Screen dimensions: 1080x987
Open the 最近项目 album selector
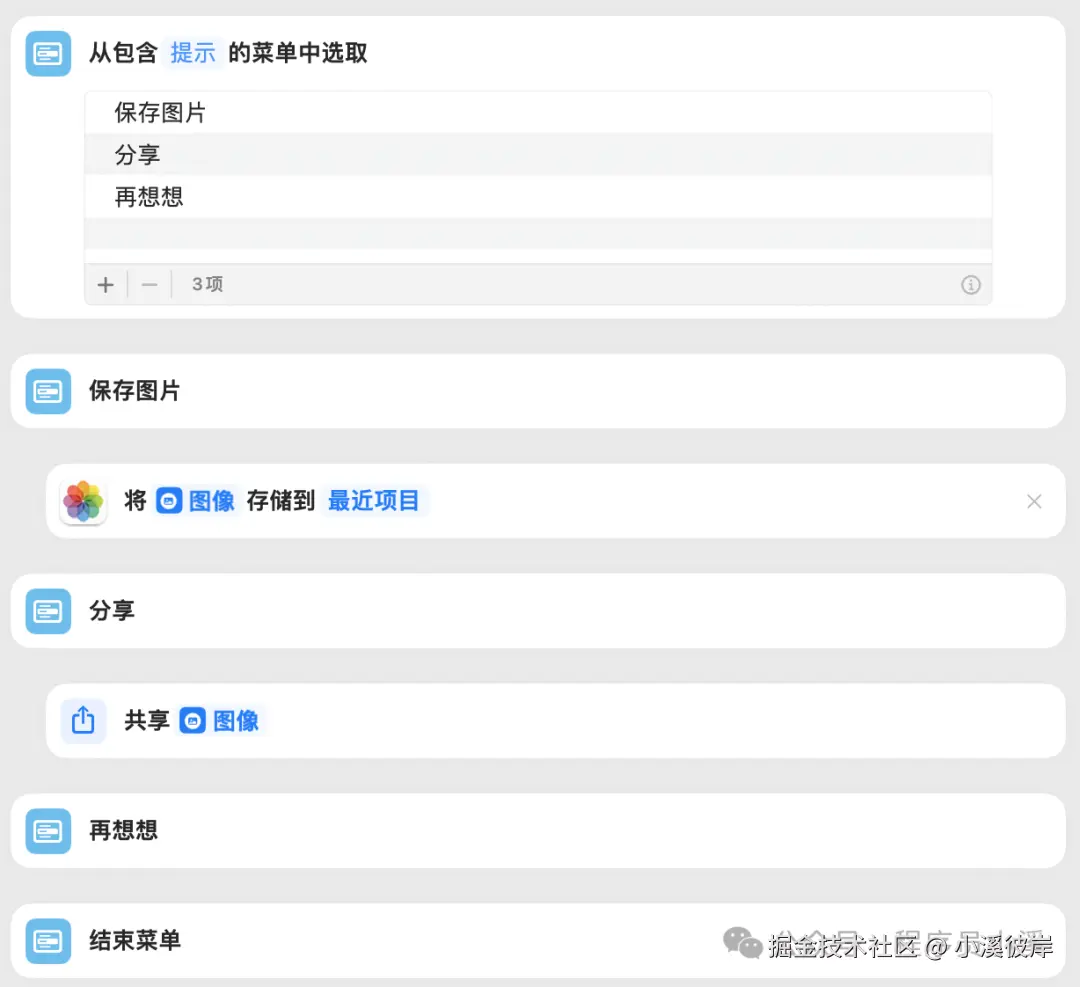point(375,501)
